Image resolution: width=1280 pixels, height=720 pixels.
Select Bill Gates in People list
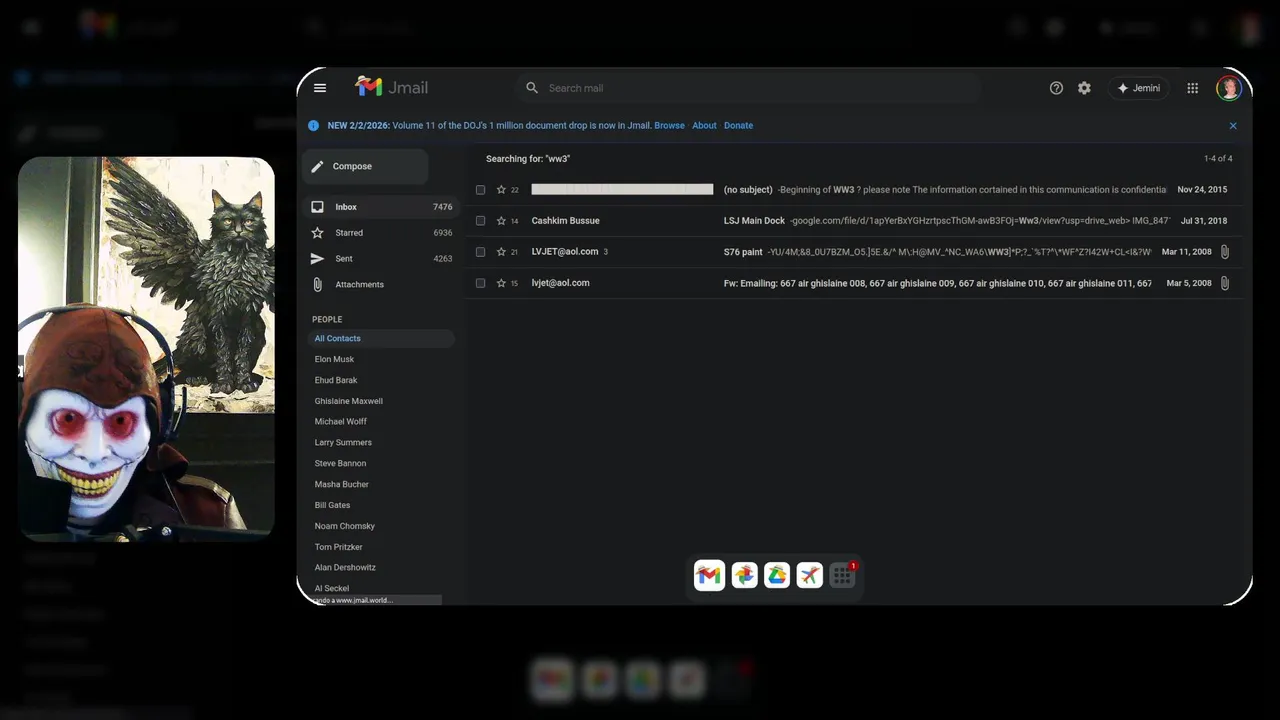(332, 506)
